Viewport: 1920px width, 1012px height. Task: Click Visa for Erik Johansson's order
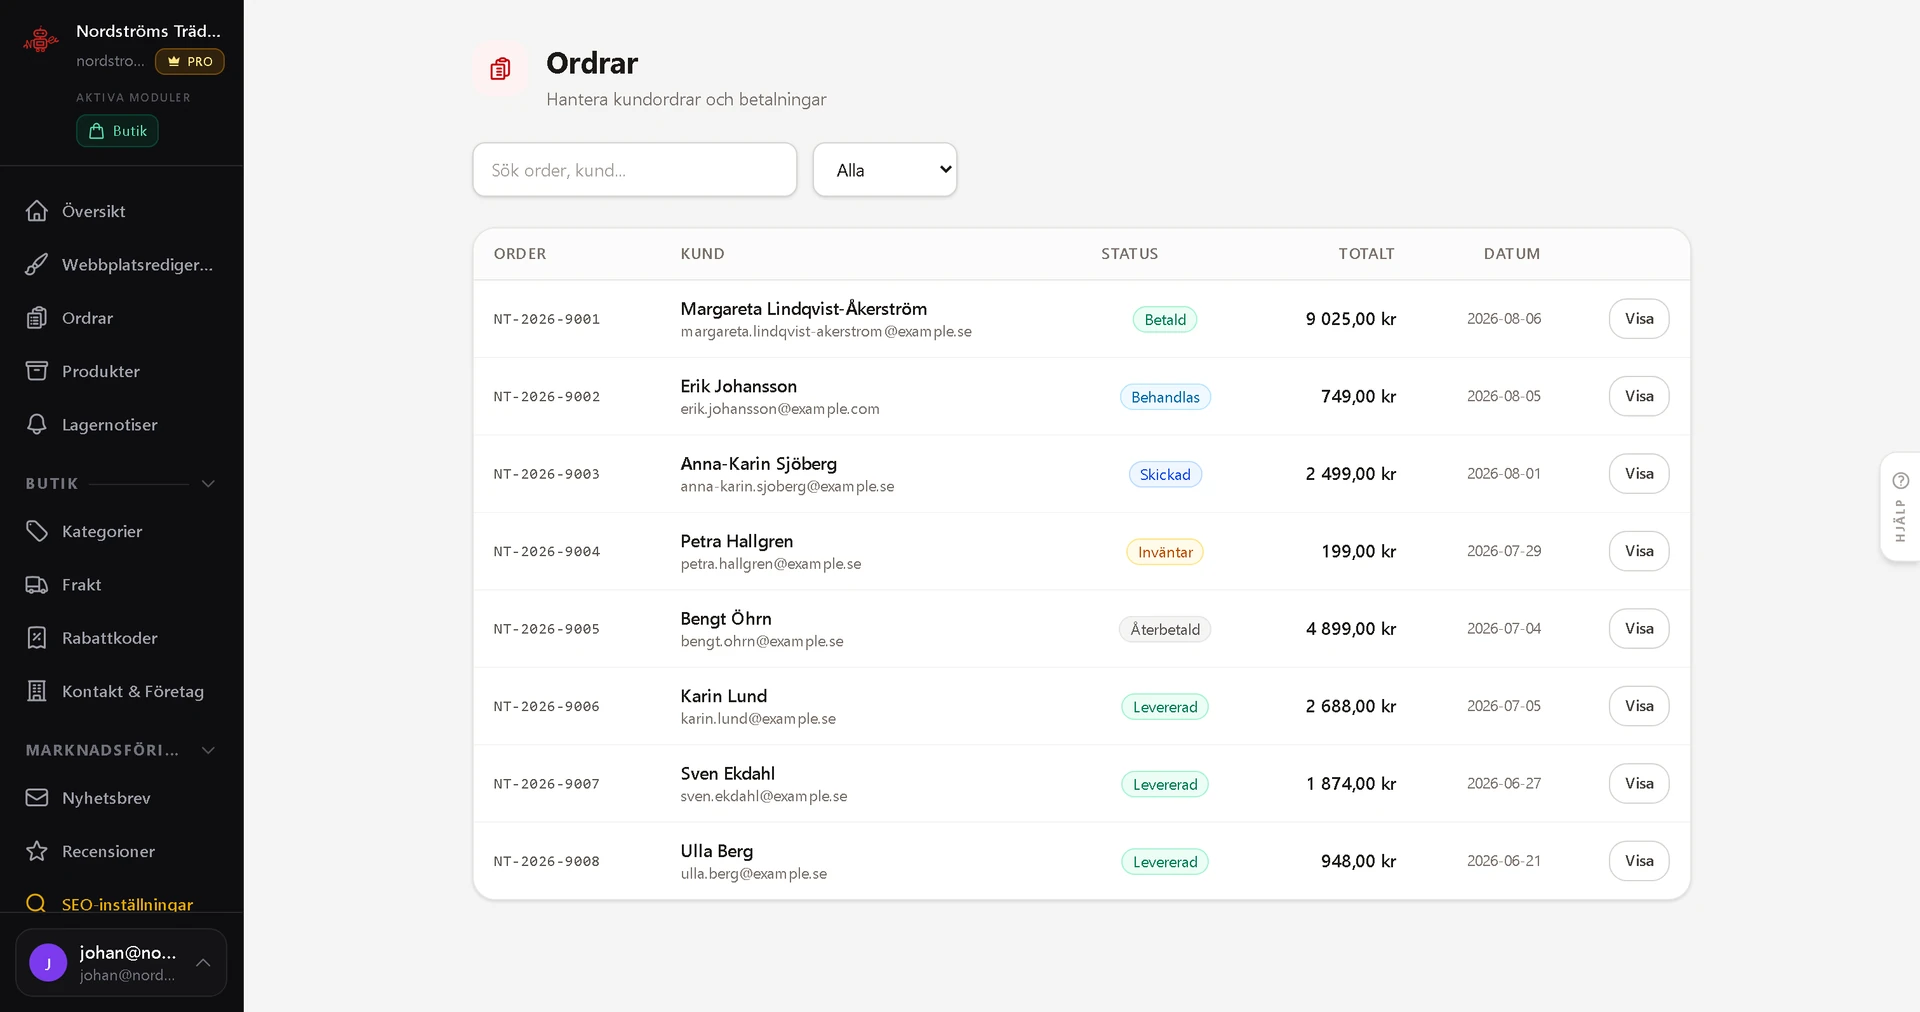pyautogui.click(x=1639, y=396)
